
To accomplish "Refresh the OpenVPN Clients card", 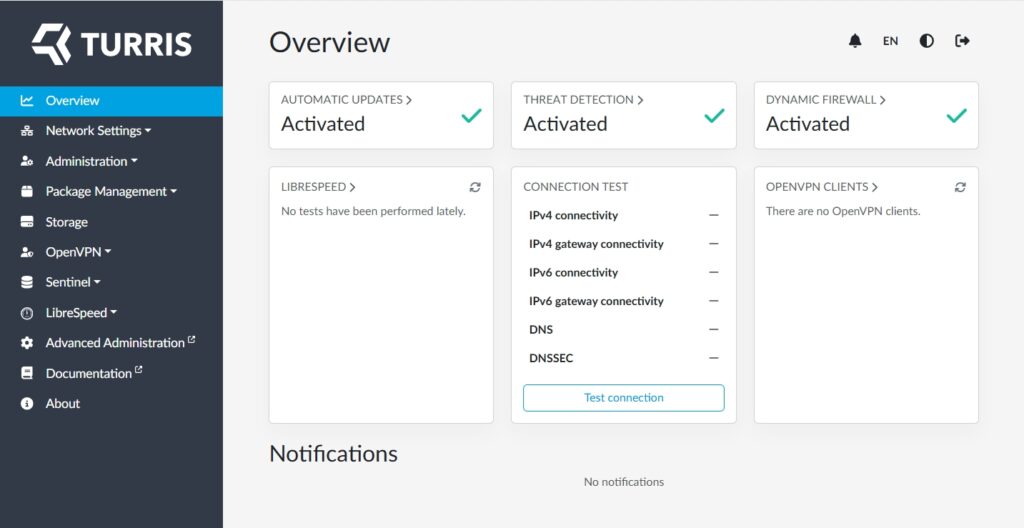I will coord(960,187).
